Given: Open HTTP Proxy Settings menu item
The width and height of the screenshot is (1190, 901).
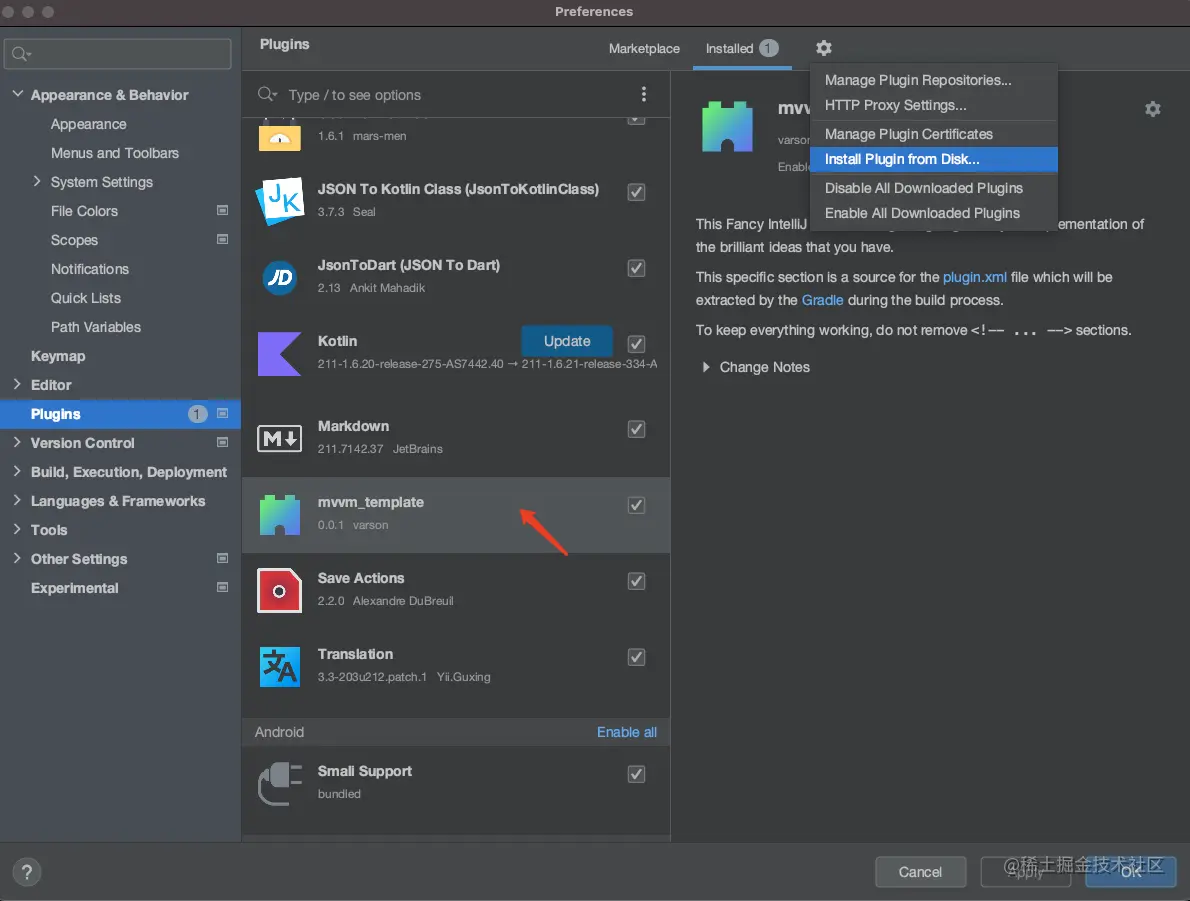Looking at the screenshot, I should coord(933,106).
